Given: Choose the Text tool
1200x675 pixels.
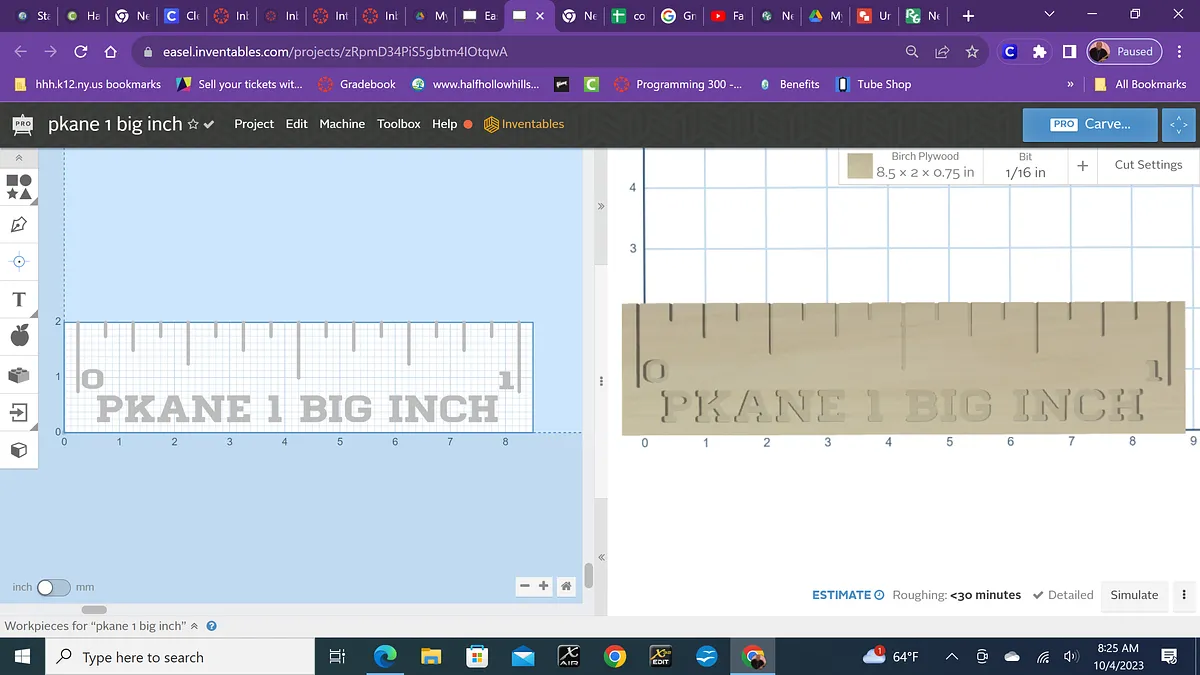Looking at the screenshot, I should (19, 299).
